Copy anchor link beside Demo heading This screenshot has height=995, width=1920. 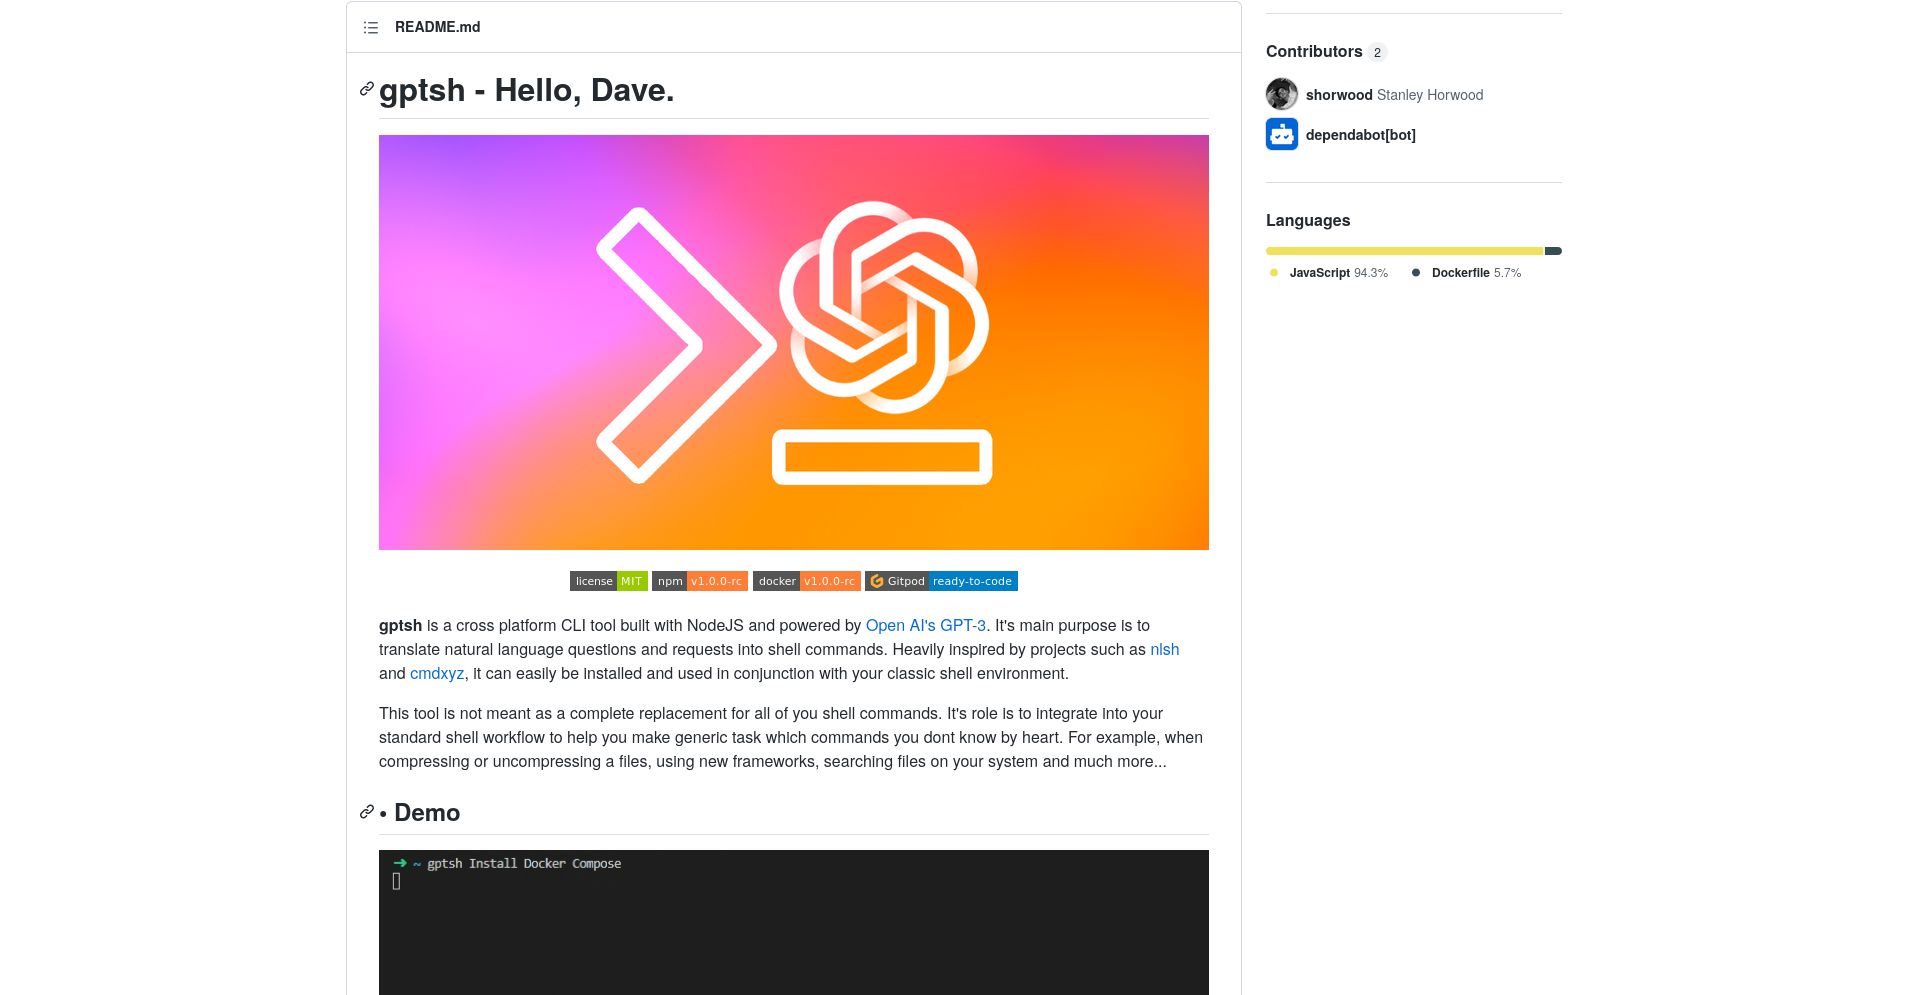point(367,812)
